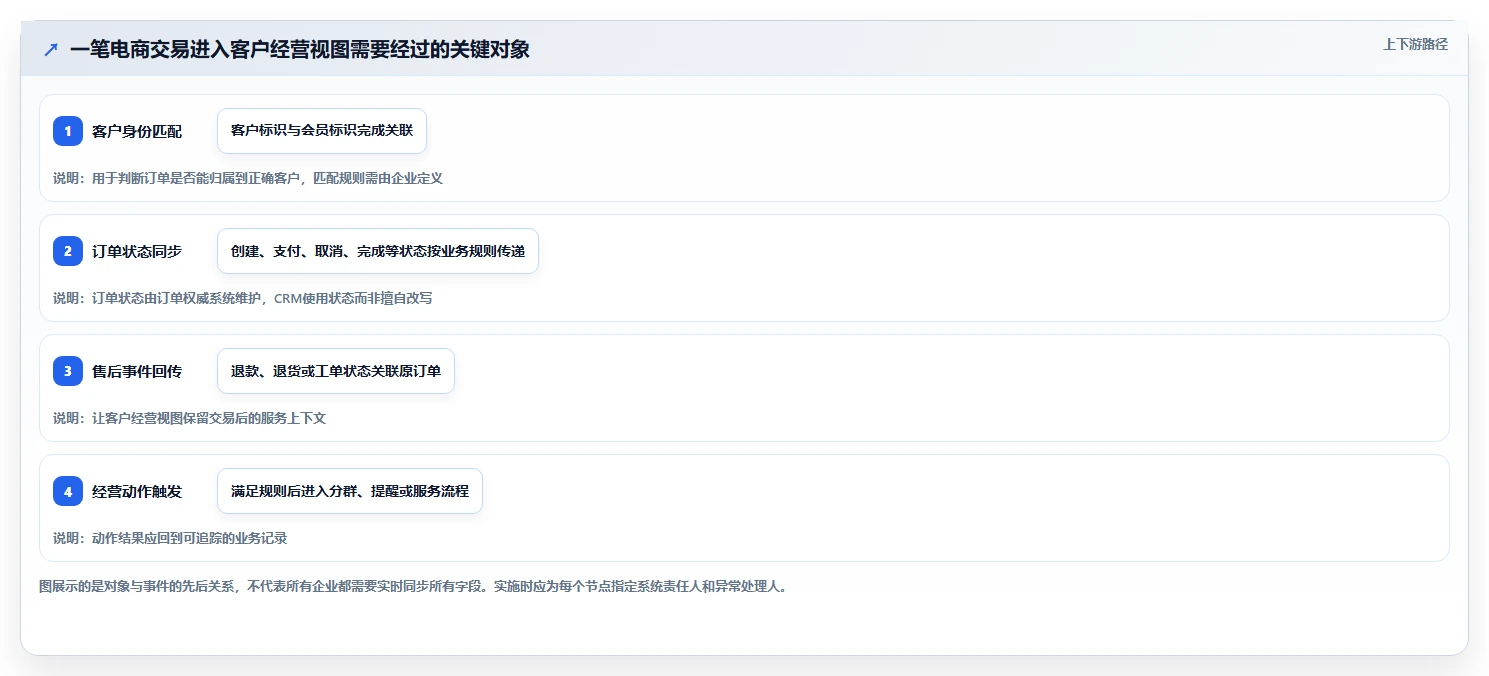The width and height of the screenshot is (1489, 676).
Task: Click step number badge 2
Action: [x=68, y=251]
